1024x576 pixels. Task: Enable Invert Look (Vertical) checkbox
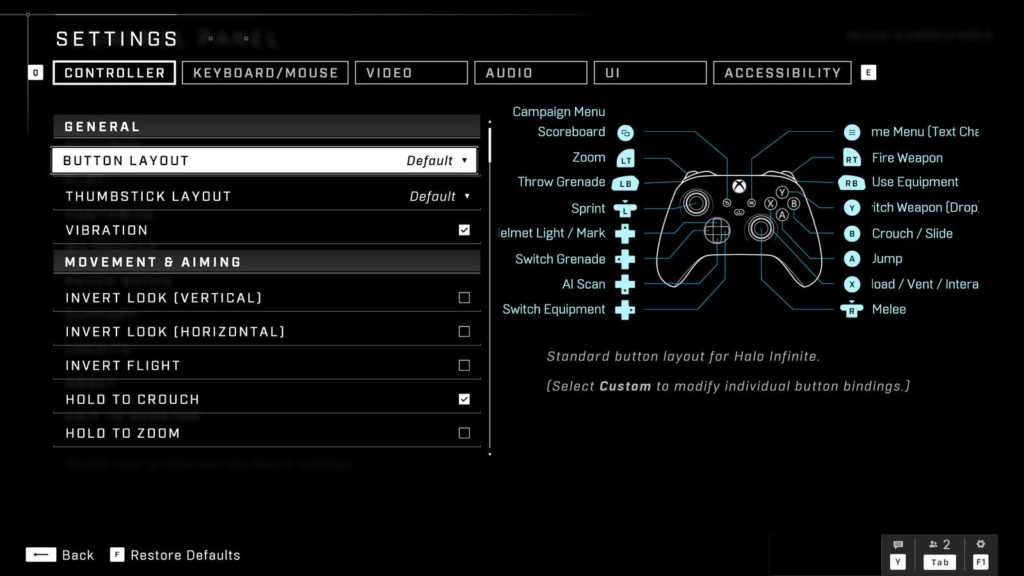[x=464, y=298]
